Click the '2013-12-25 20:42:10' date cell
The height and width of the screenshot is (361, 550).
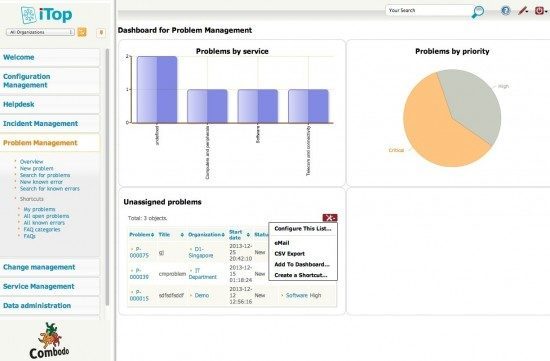[241, 252]
